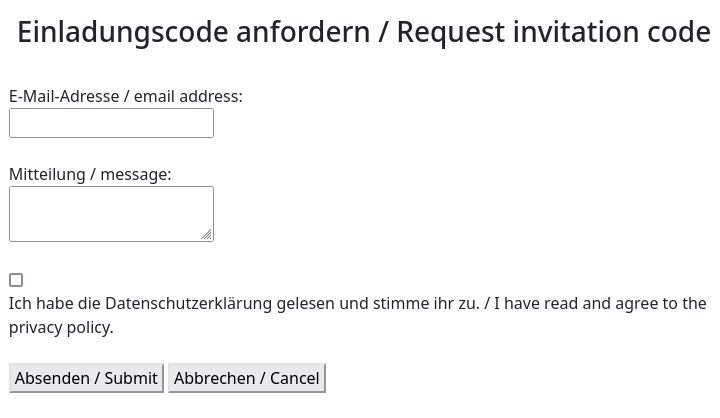
Task: Click the resize grip of the message textarea
Action: click(206, 234)
